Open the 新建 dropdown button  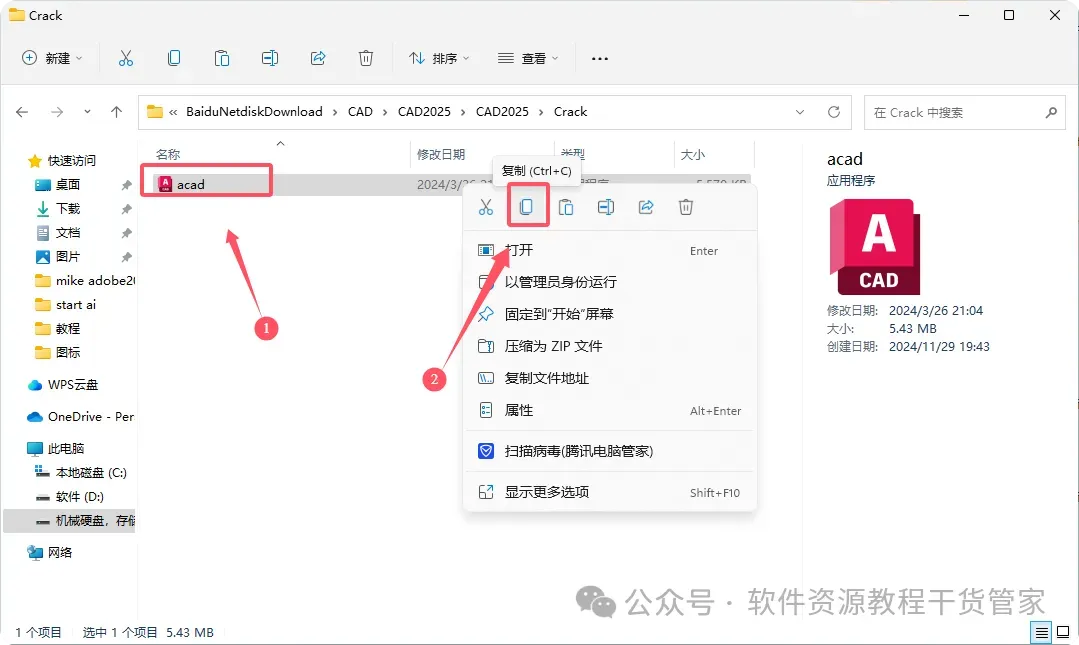tap(52, 59)
